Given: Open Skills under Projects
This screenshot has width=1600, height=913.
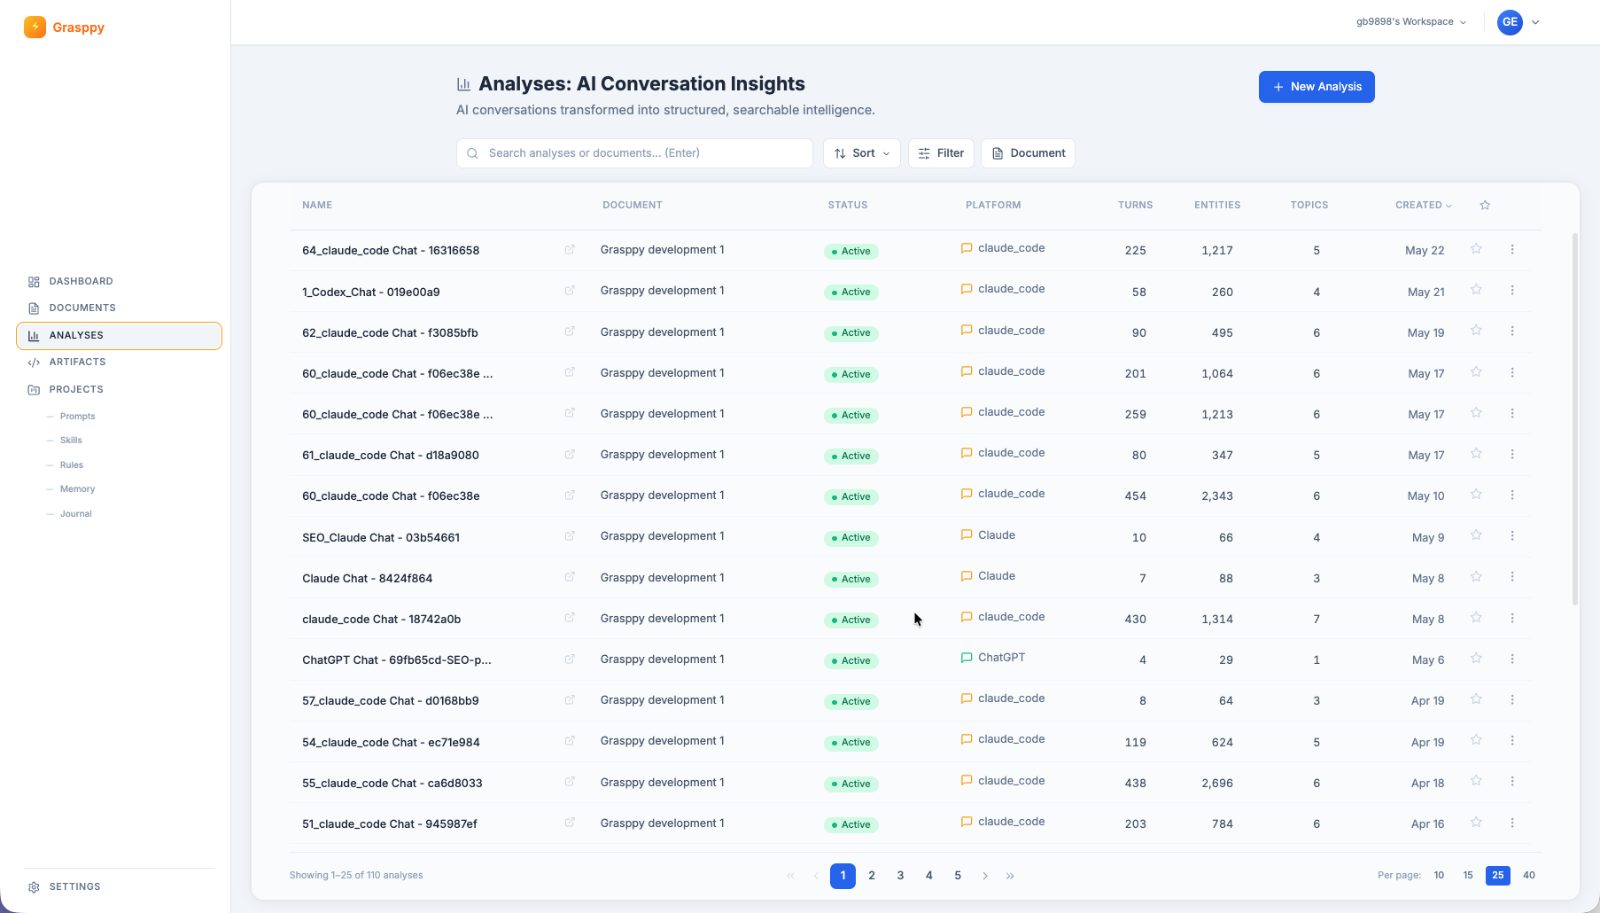Looking at the screenshot, I should [x=71, y=440].
